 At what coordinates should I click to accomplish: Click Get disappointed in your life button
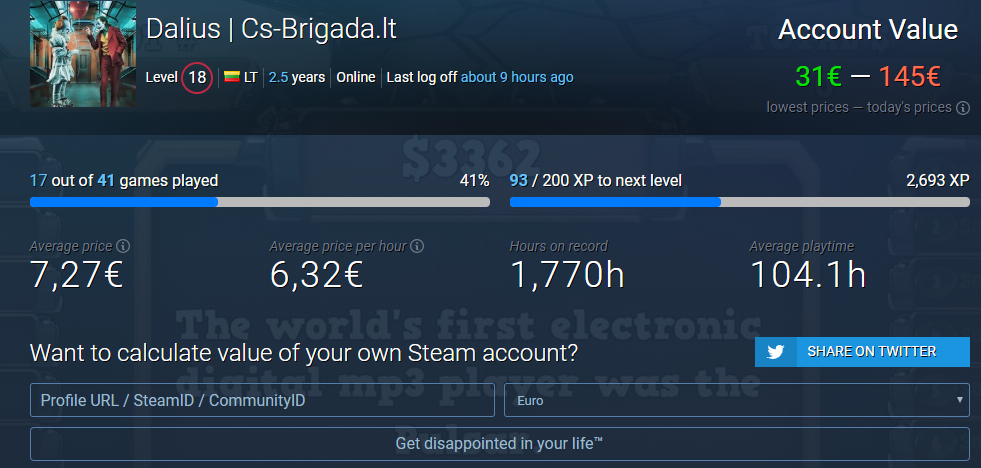500,444
